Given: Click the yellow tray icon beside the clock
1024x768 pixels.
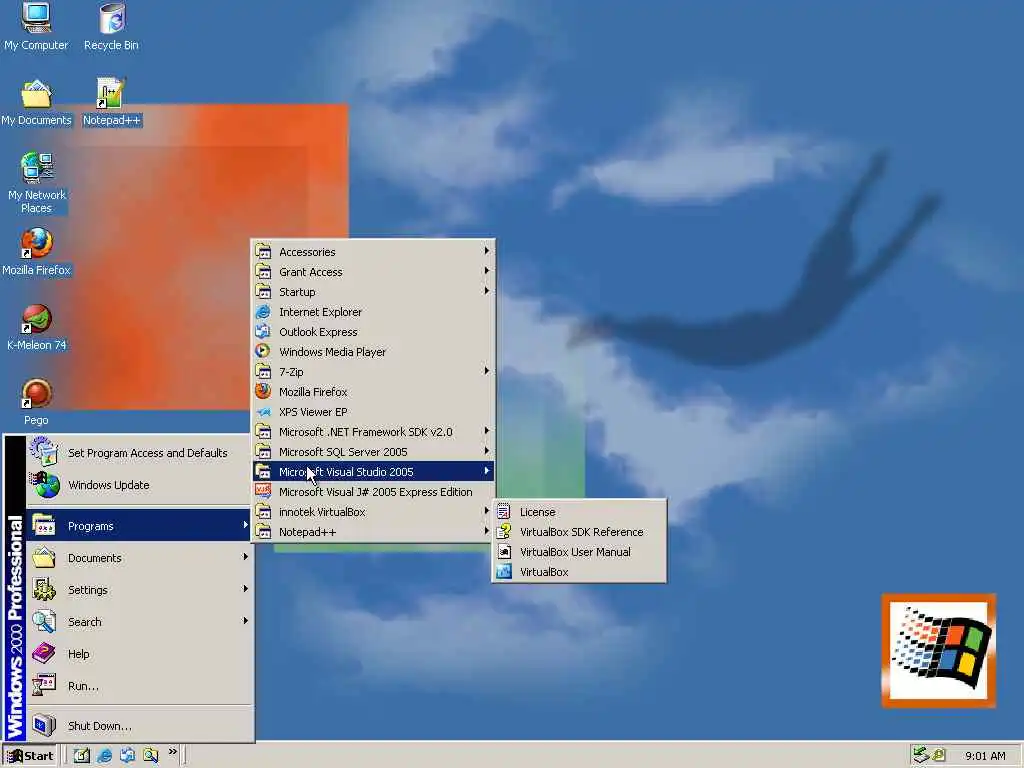Looking at the screenshot, I should coord(938,755).
